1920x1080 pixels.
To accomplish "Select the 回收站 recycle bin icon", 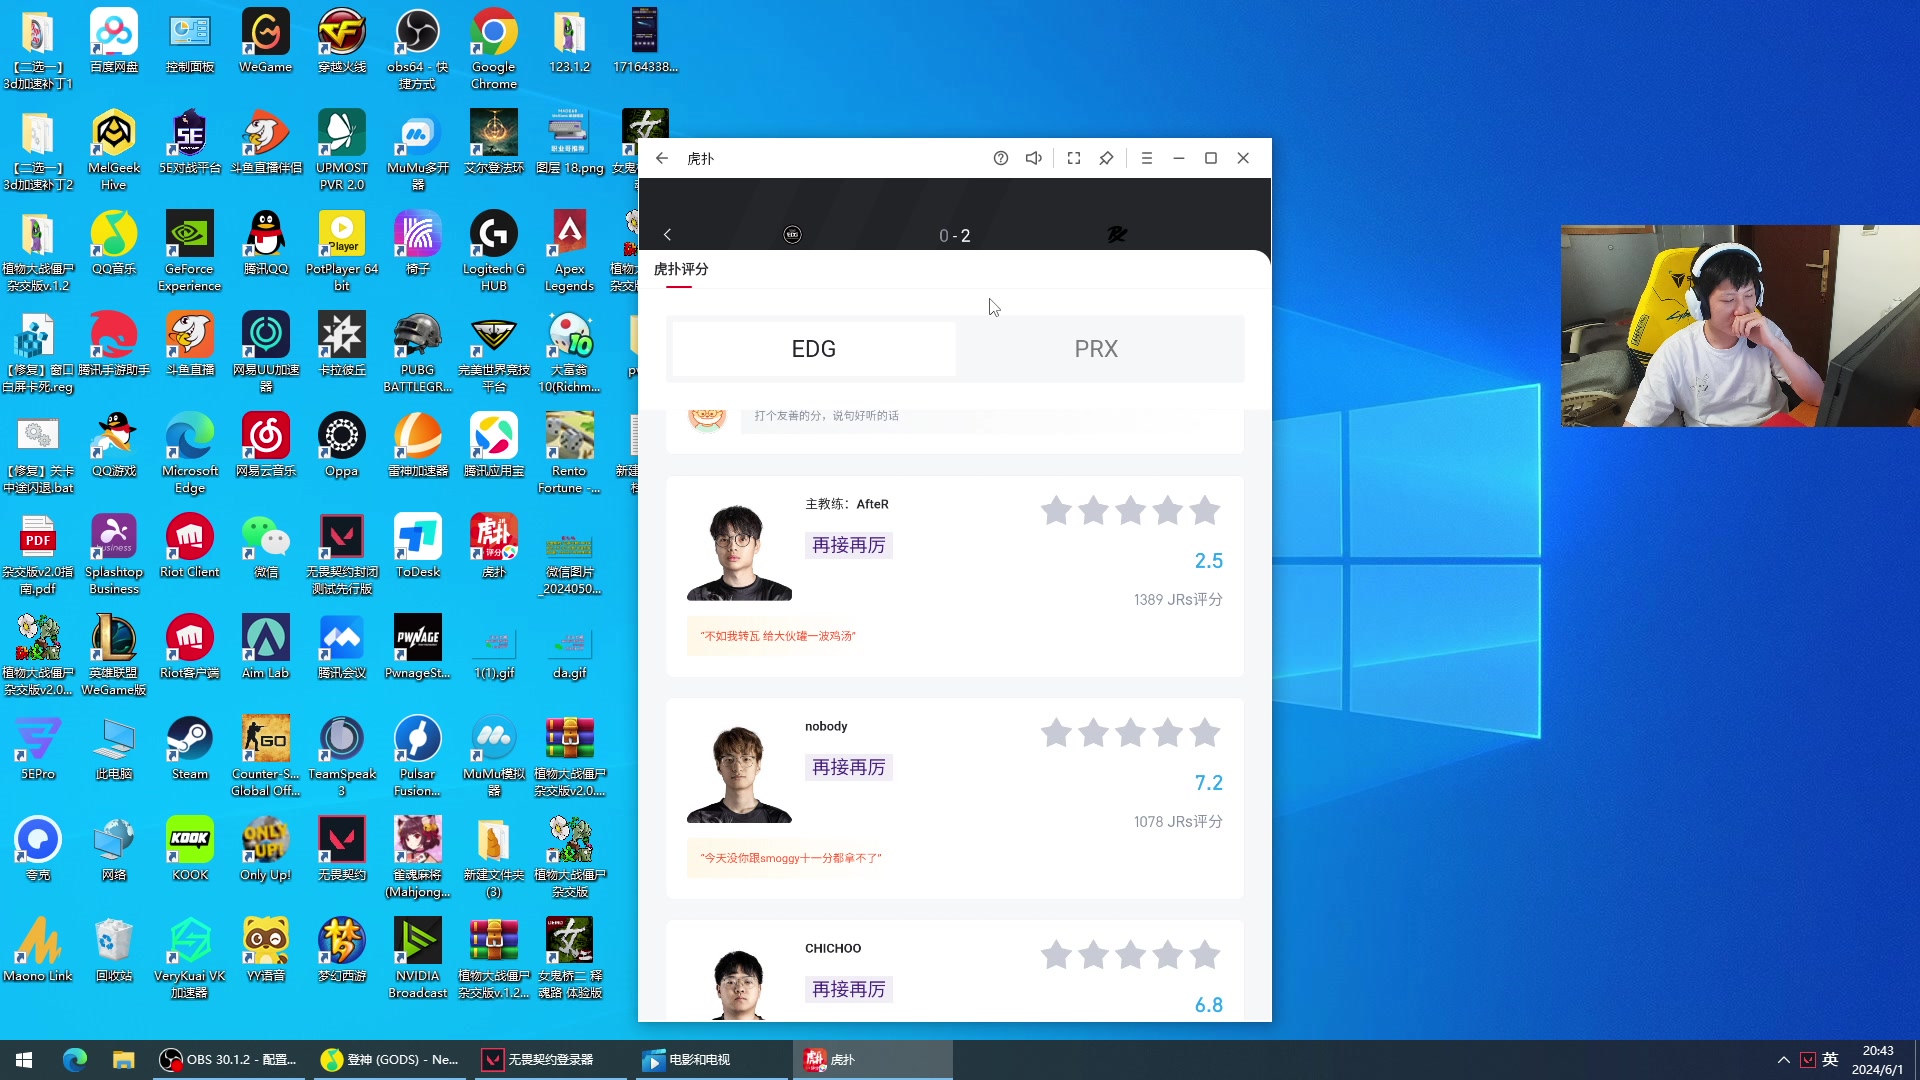I will [x=114, y=950].
